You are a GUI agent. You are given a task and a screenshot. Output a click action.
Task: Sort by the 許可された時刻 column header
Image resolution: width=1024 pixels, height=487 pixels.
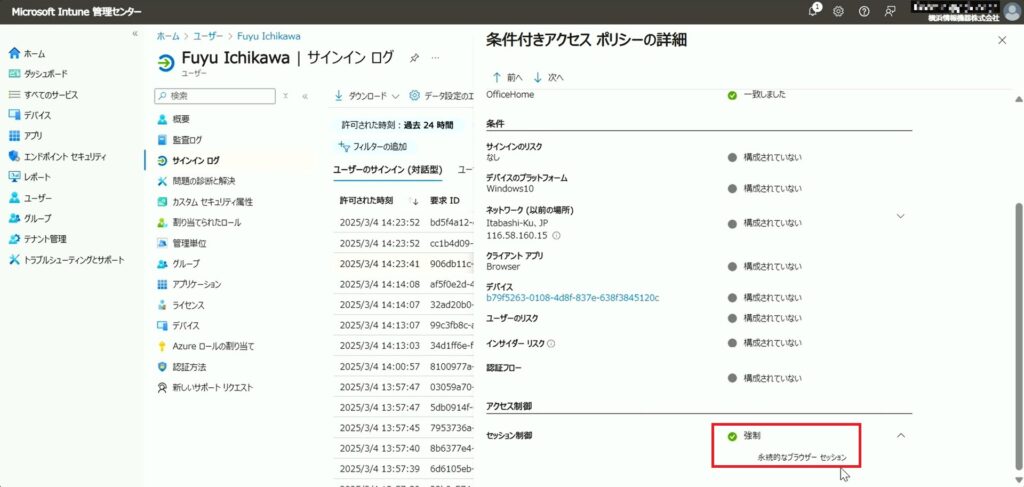(x=366, y=200)
